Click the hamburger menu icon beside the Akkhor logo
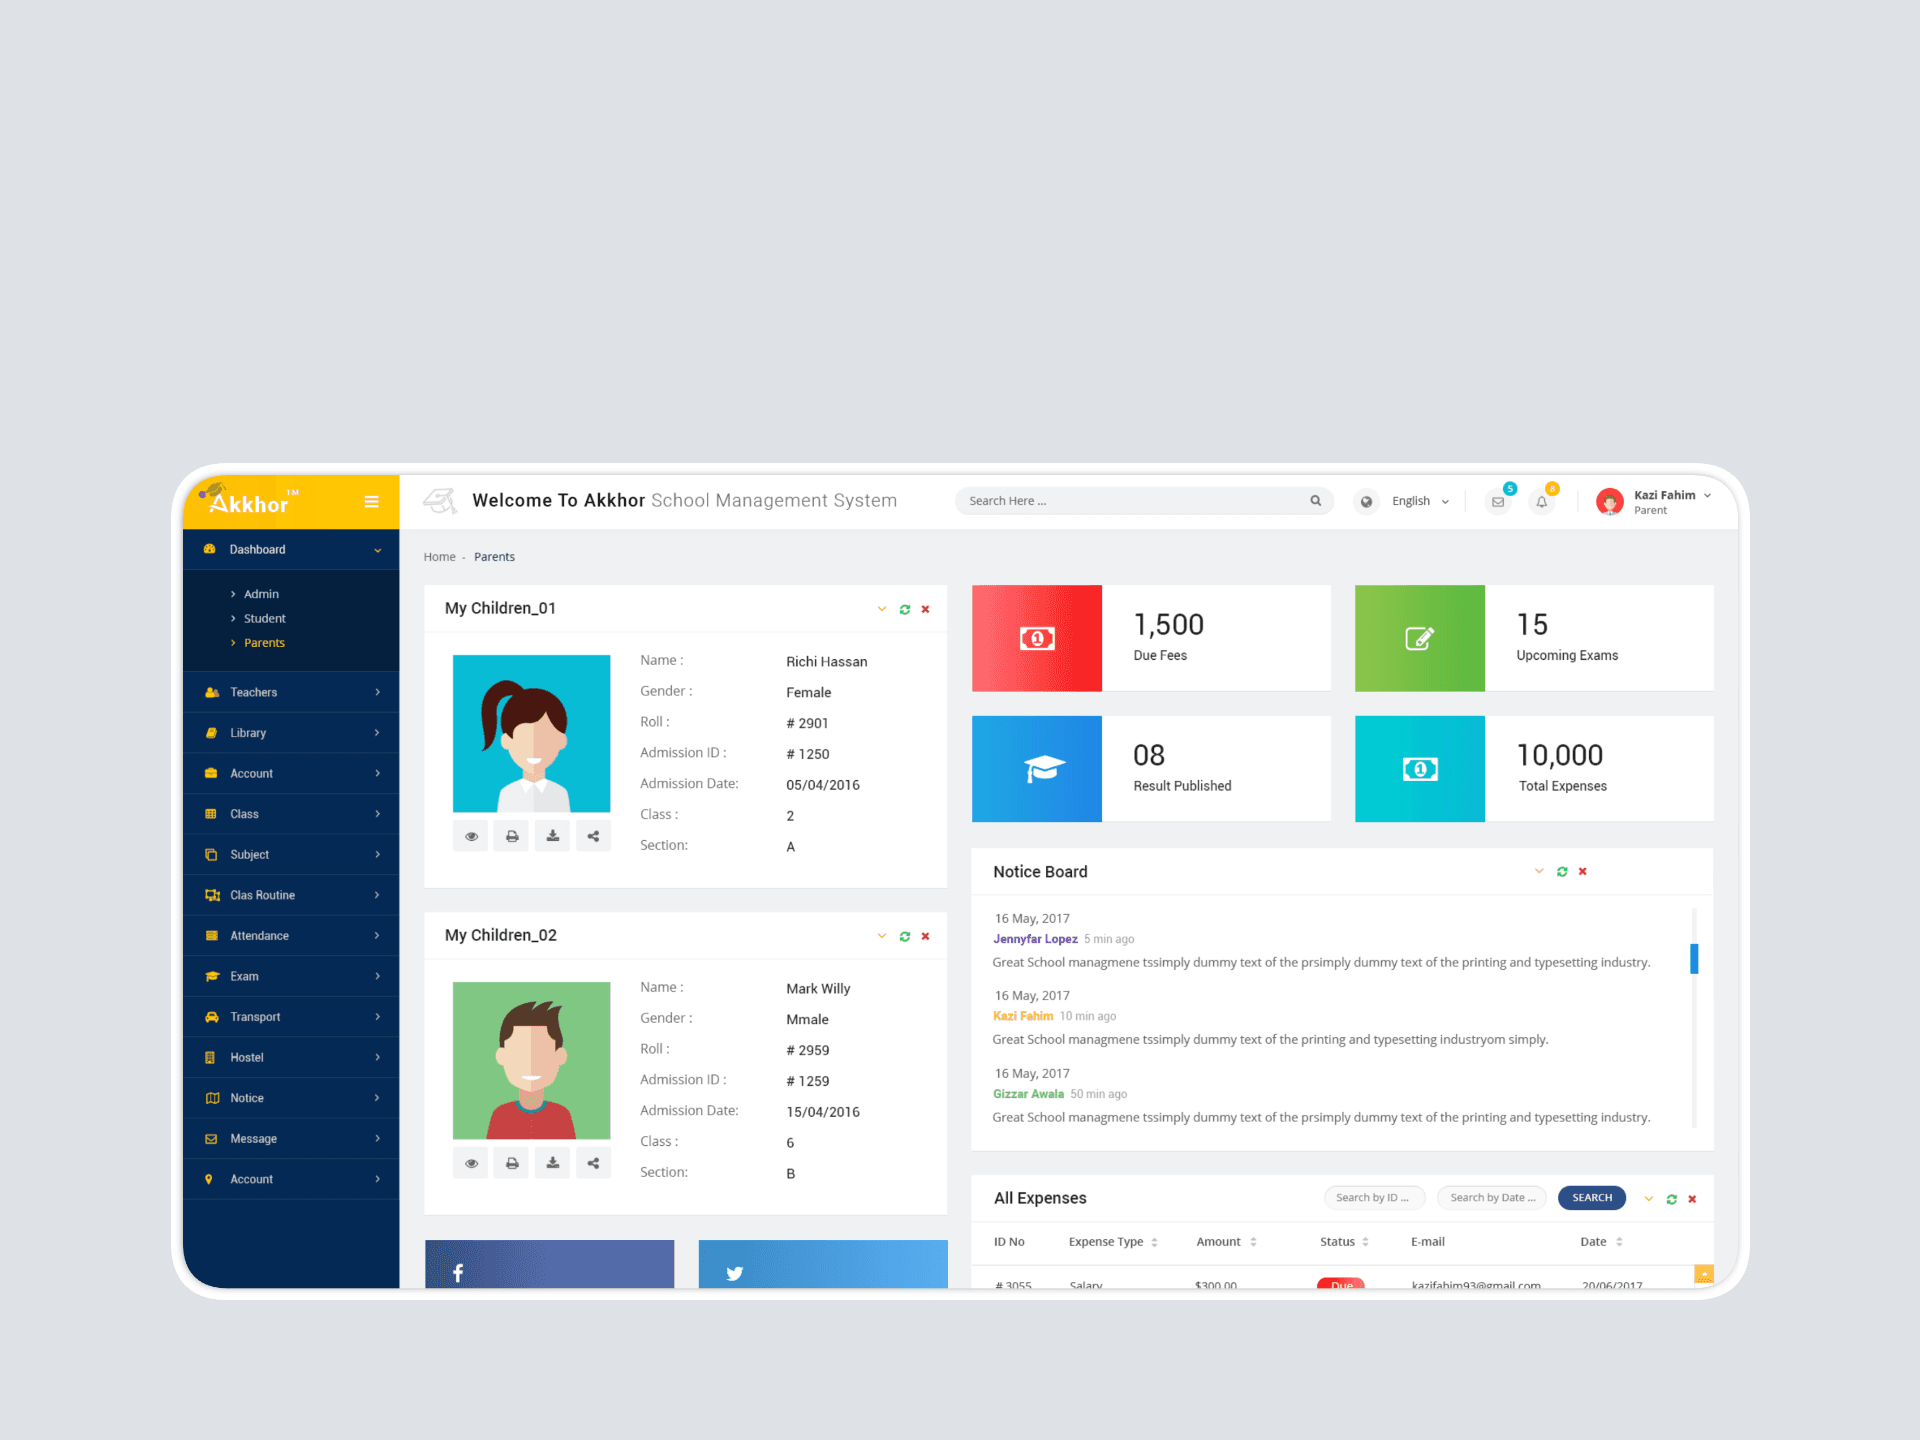Image resolution: width=1920 pixels, height=1440 pixels. pyautogui.click(x=371, y=502)
